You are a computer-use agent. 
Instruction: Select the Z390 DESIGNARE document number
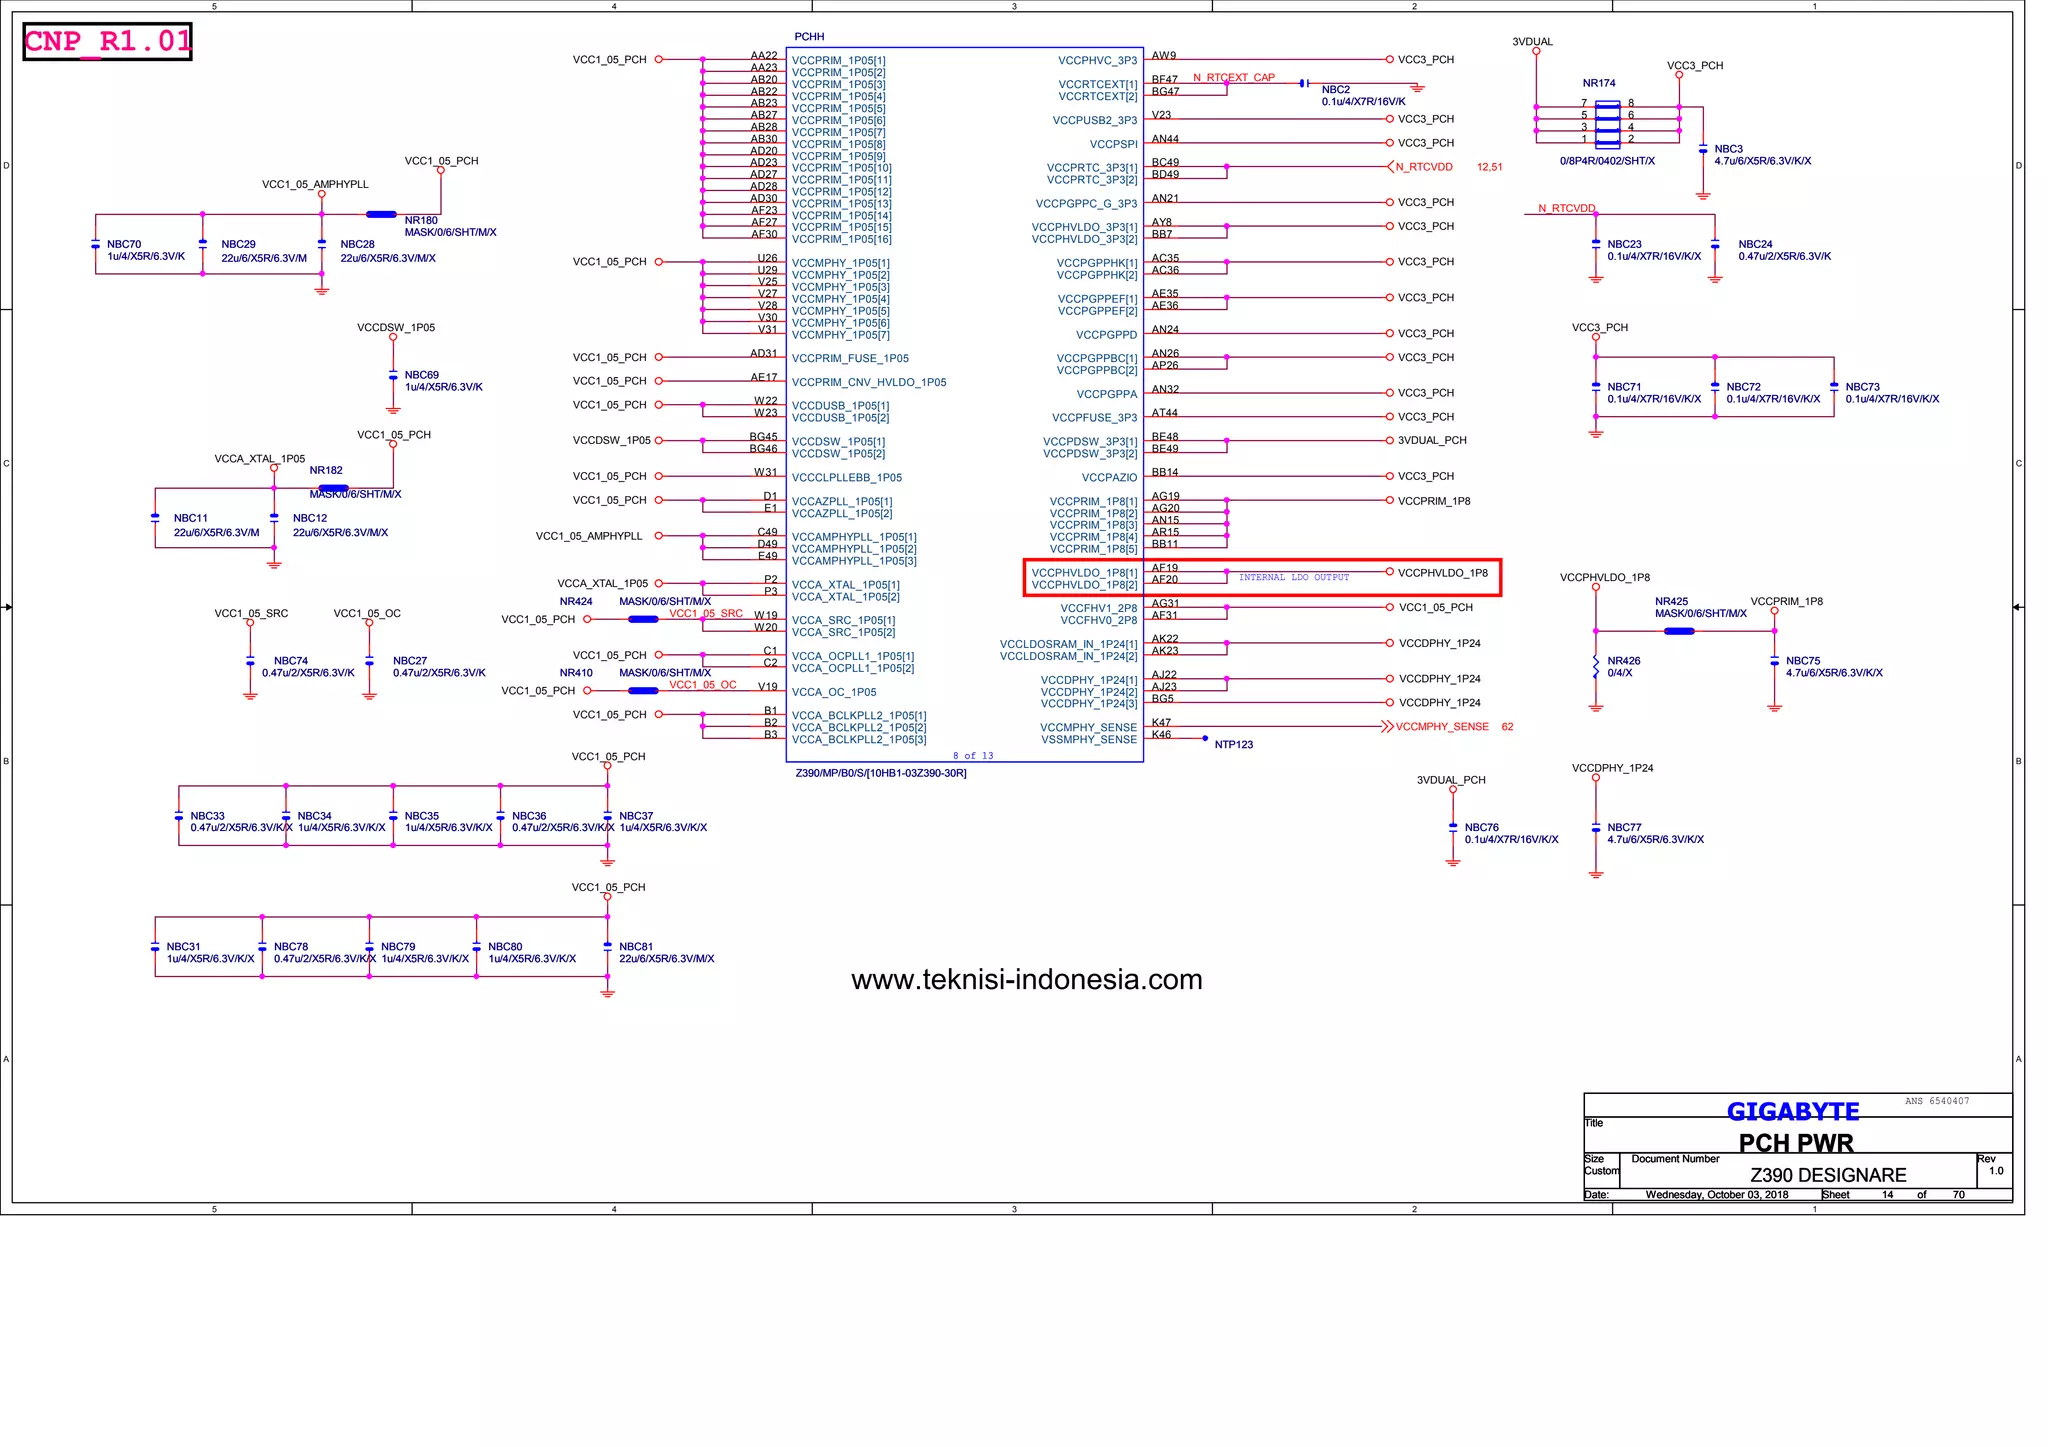(x=1828, y=1175)
